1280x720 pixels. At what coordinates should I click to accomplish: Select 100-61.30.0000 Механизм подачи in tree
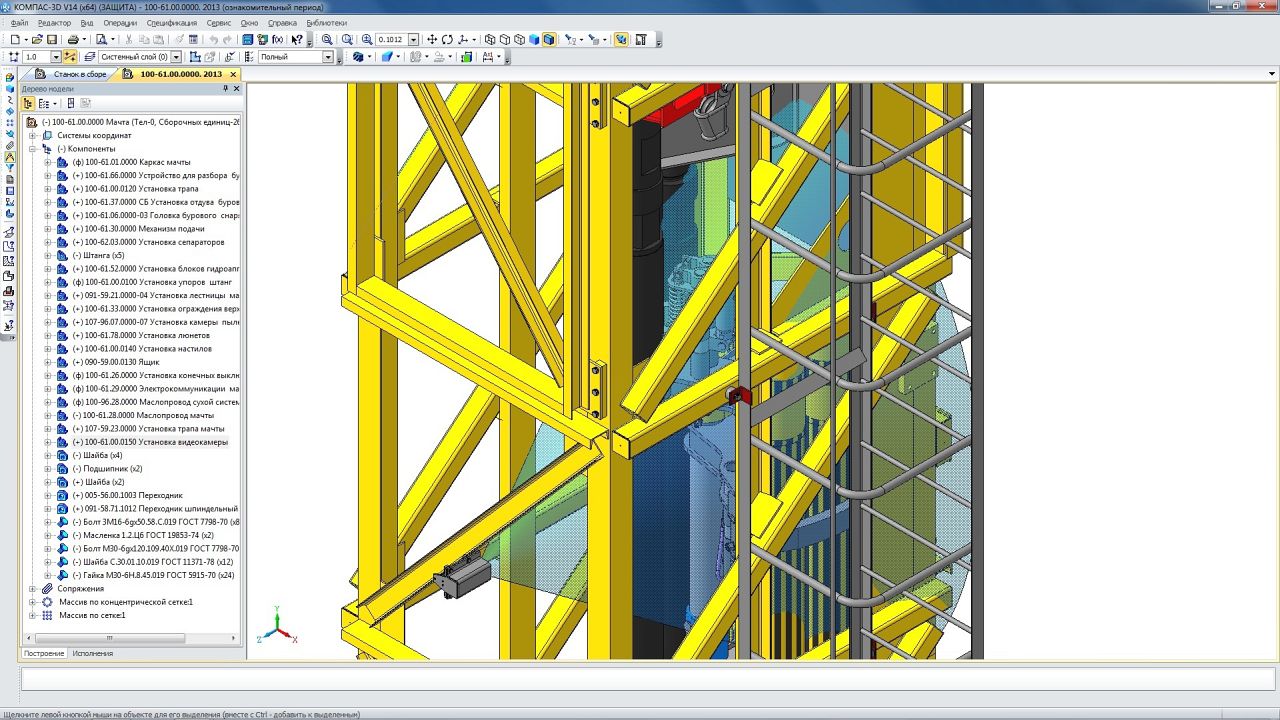(x=138, y=228)
